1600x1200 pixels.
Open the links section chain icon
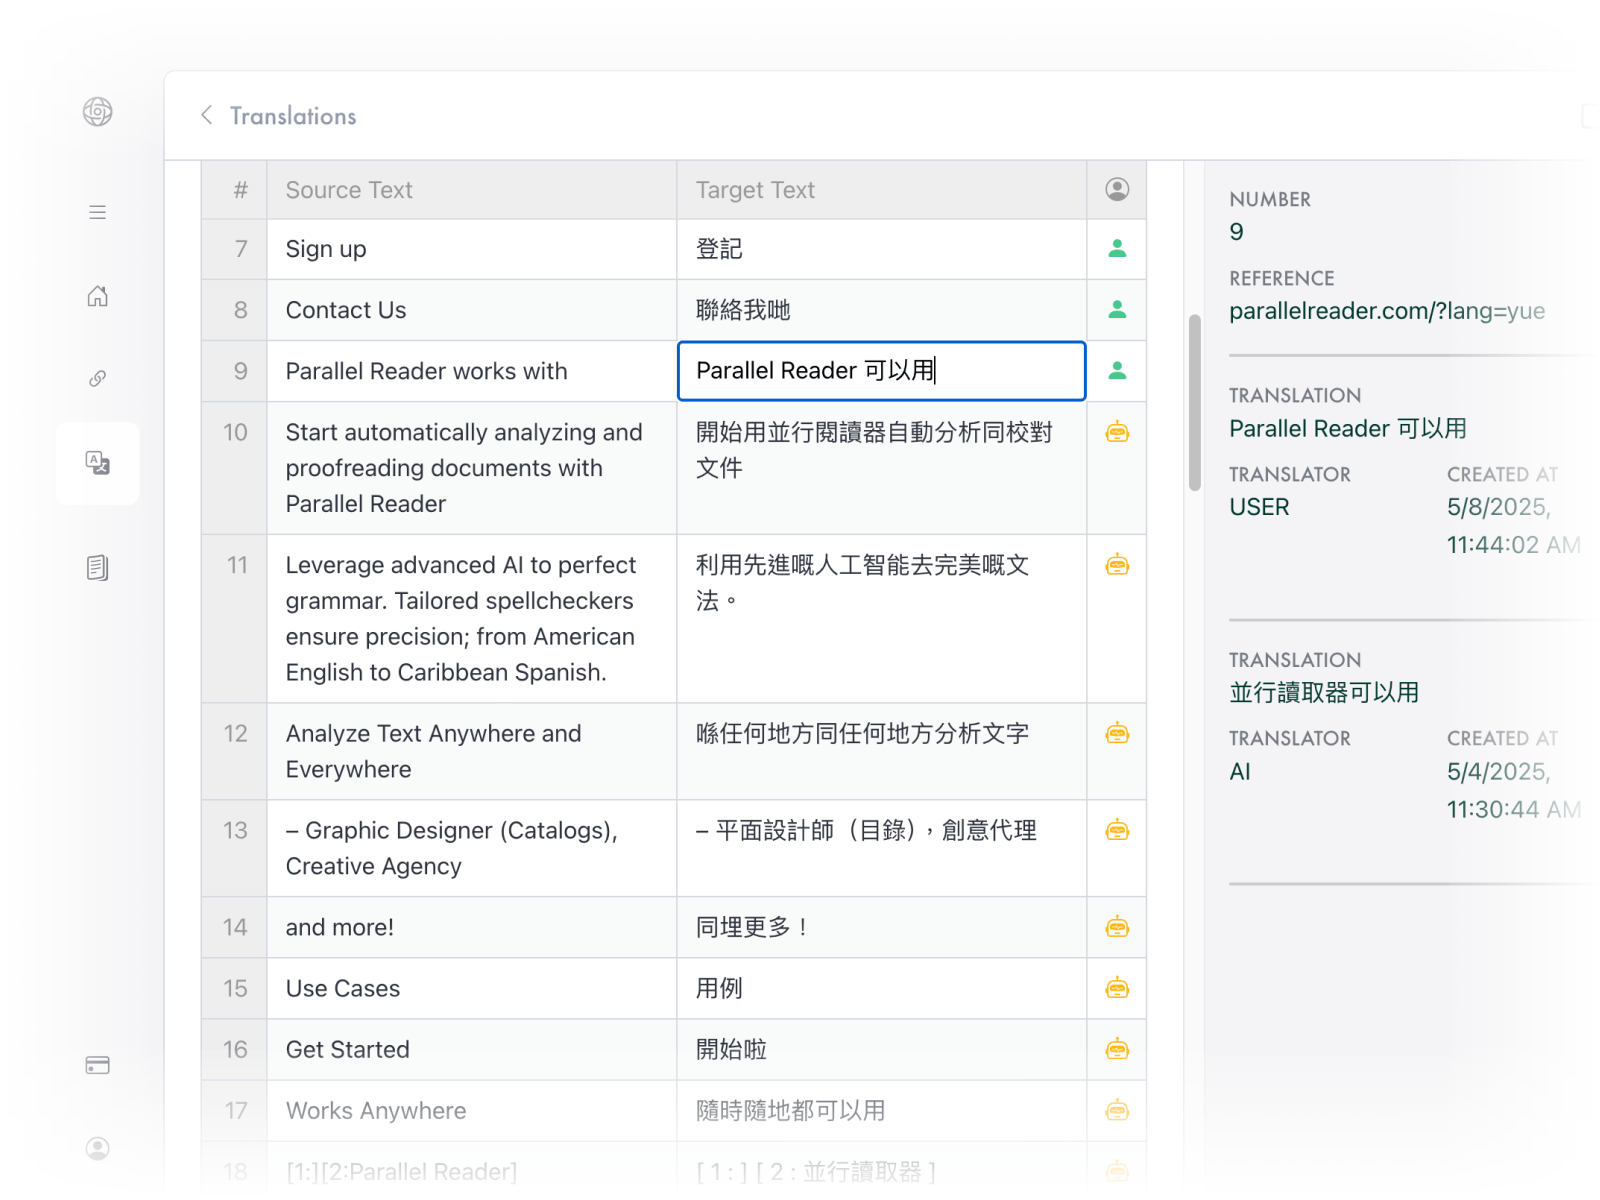(97, 379)
